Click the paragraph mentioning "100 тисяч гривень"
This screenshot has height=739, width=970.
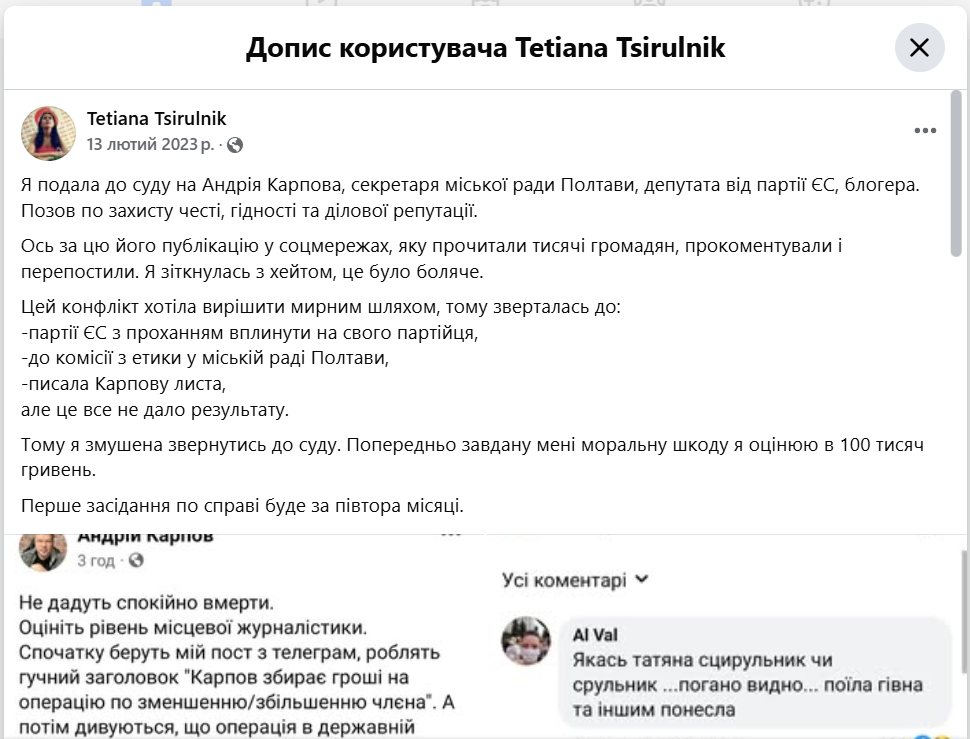[x=470, y=457]
